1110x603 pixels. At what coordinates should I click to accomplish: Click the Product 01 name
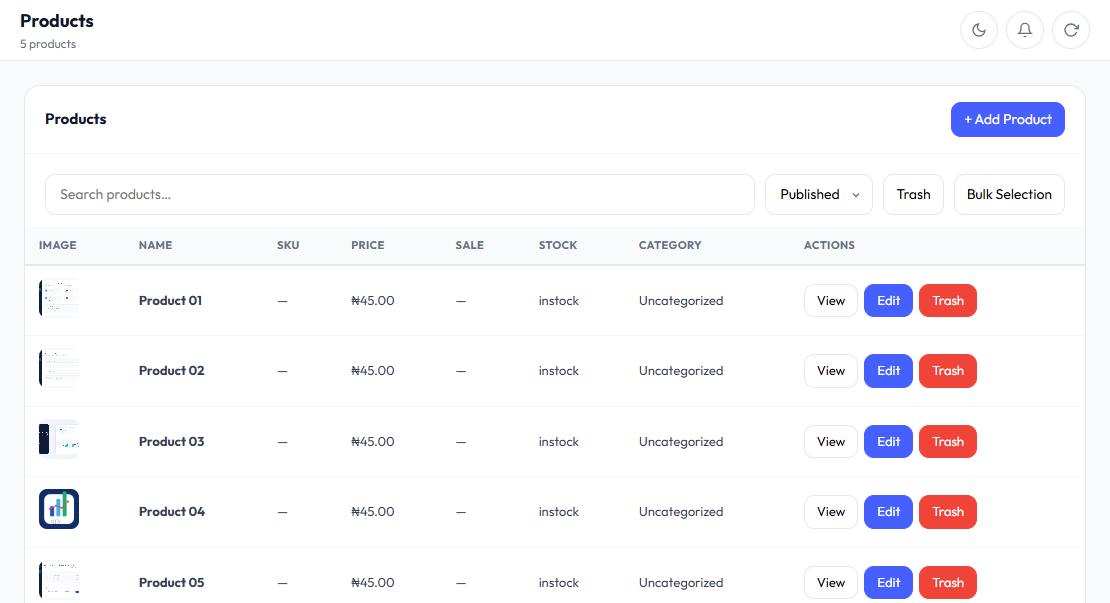click(171, 301)
